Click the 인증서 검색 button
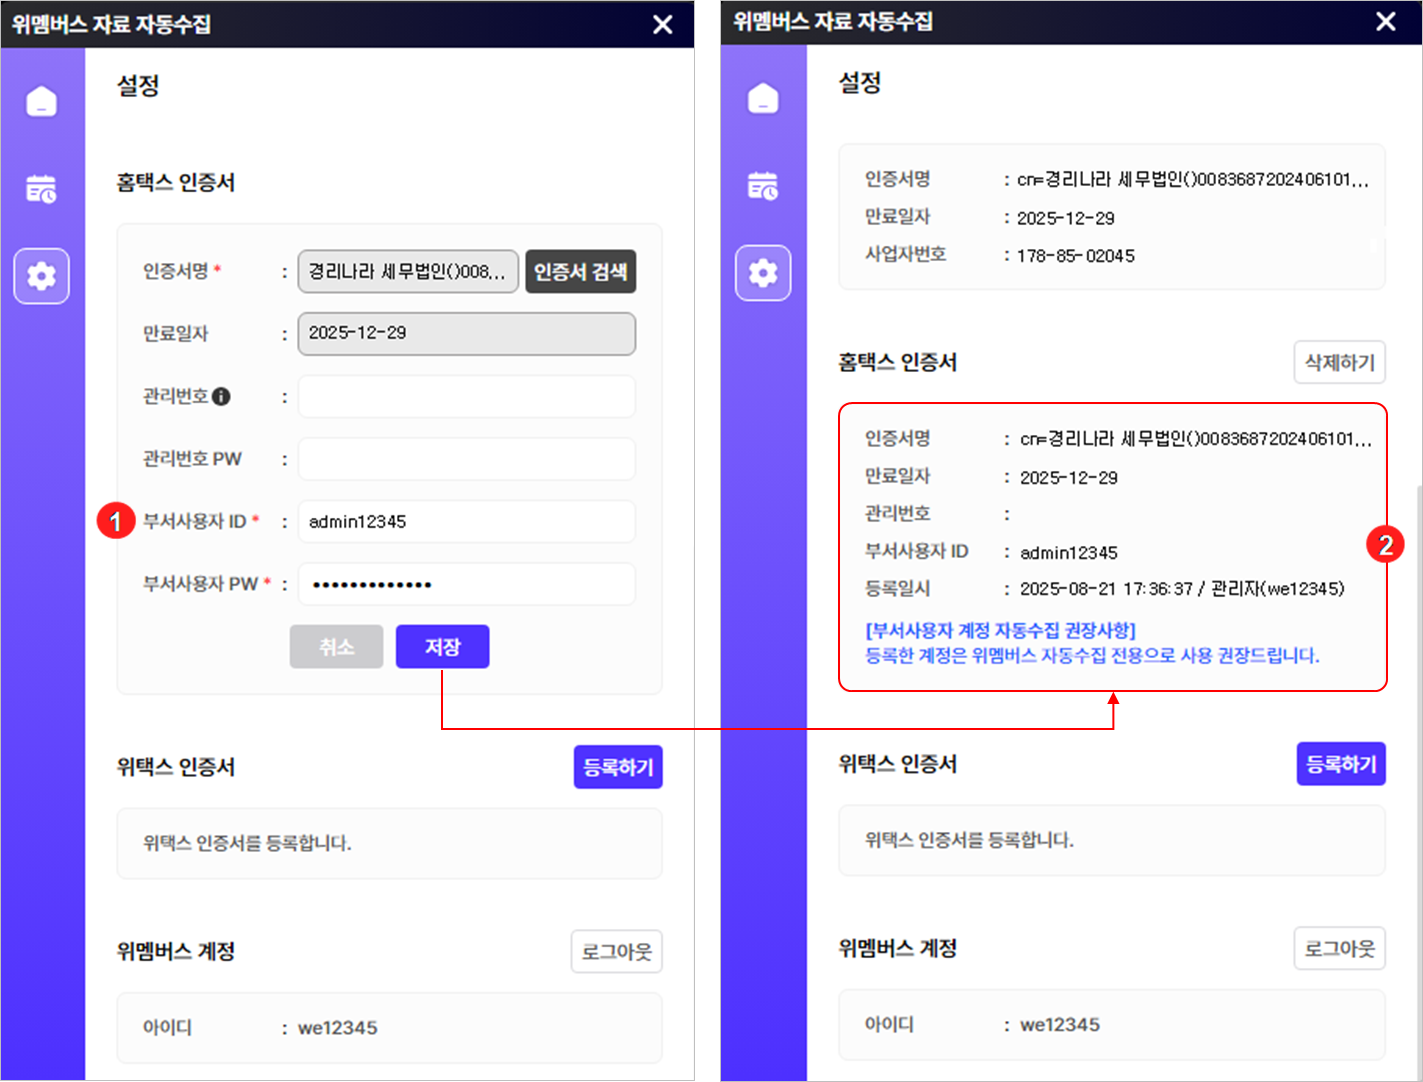The image size is (1423, 1082). [x=580, y=271]
